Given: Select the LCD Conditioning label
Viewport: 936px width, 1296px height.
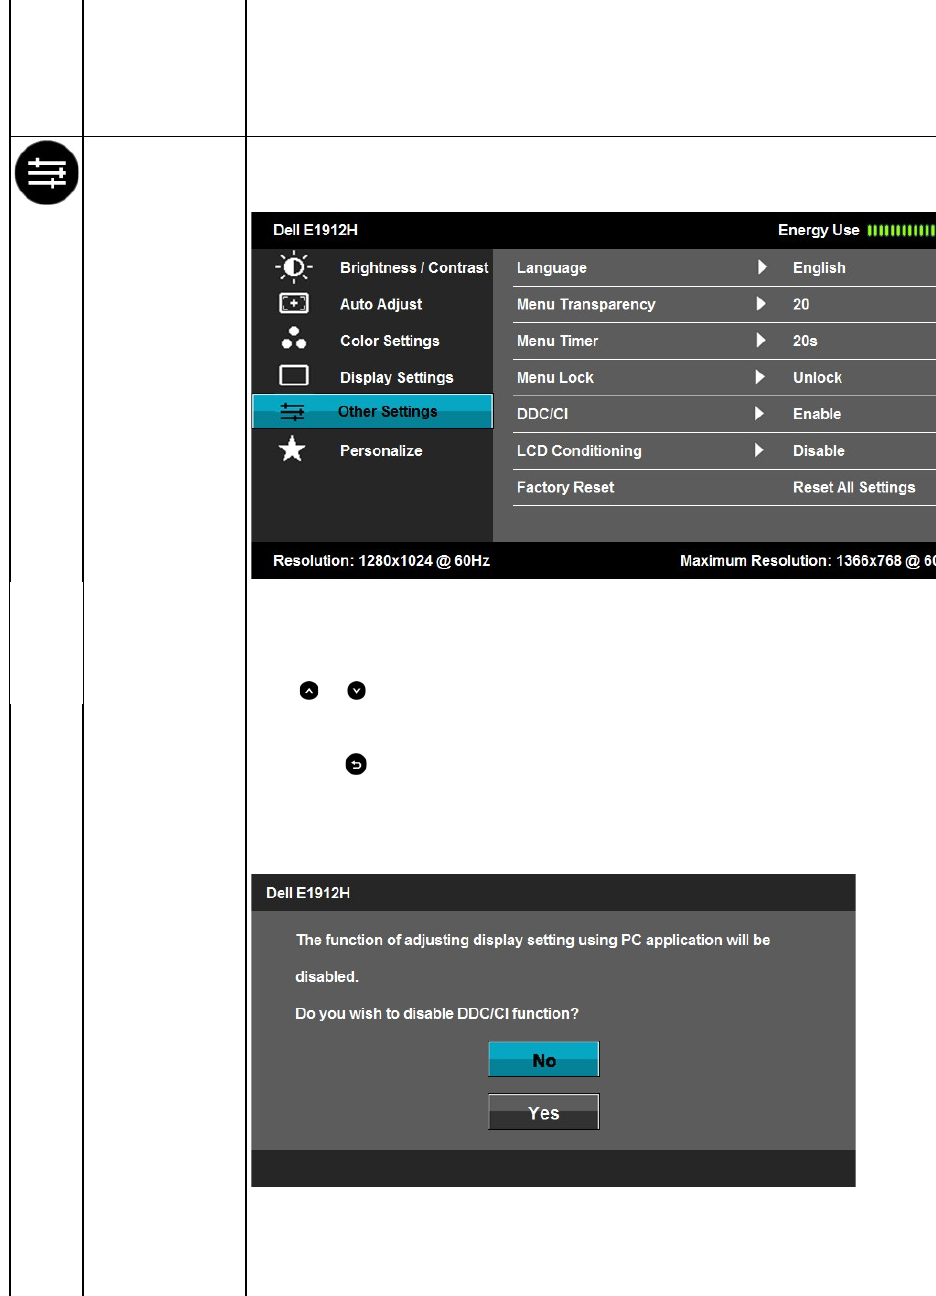Looking at the screenshot, I should [x=579, y=451].
